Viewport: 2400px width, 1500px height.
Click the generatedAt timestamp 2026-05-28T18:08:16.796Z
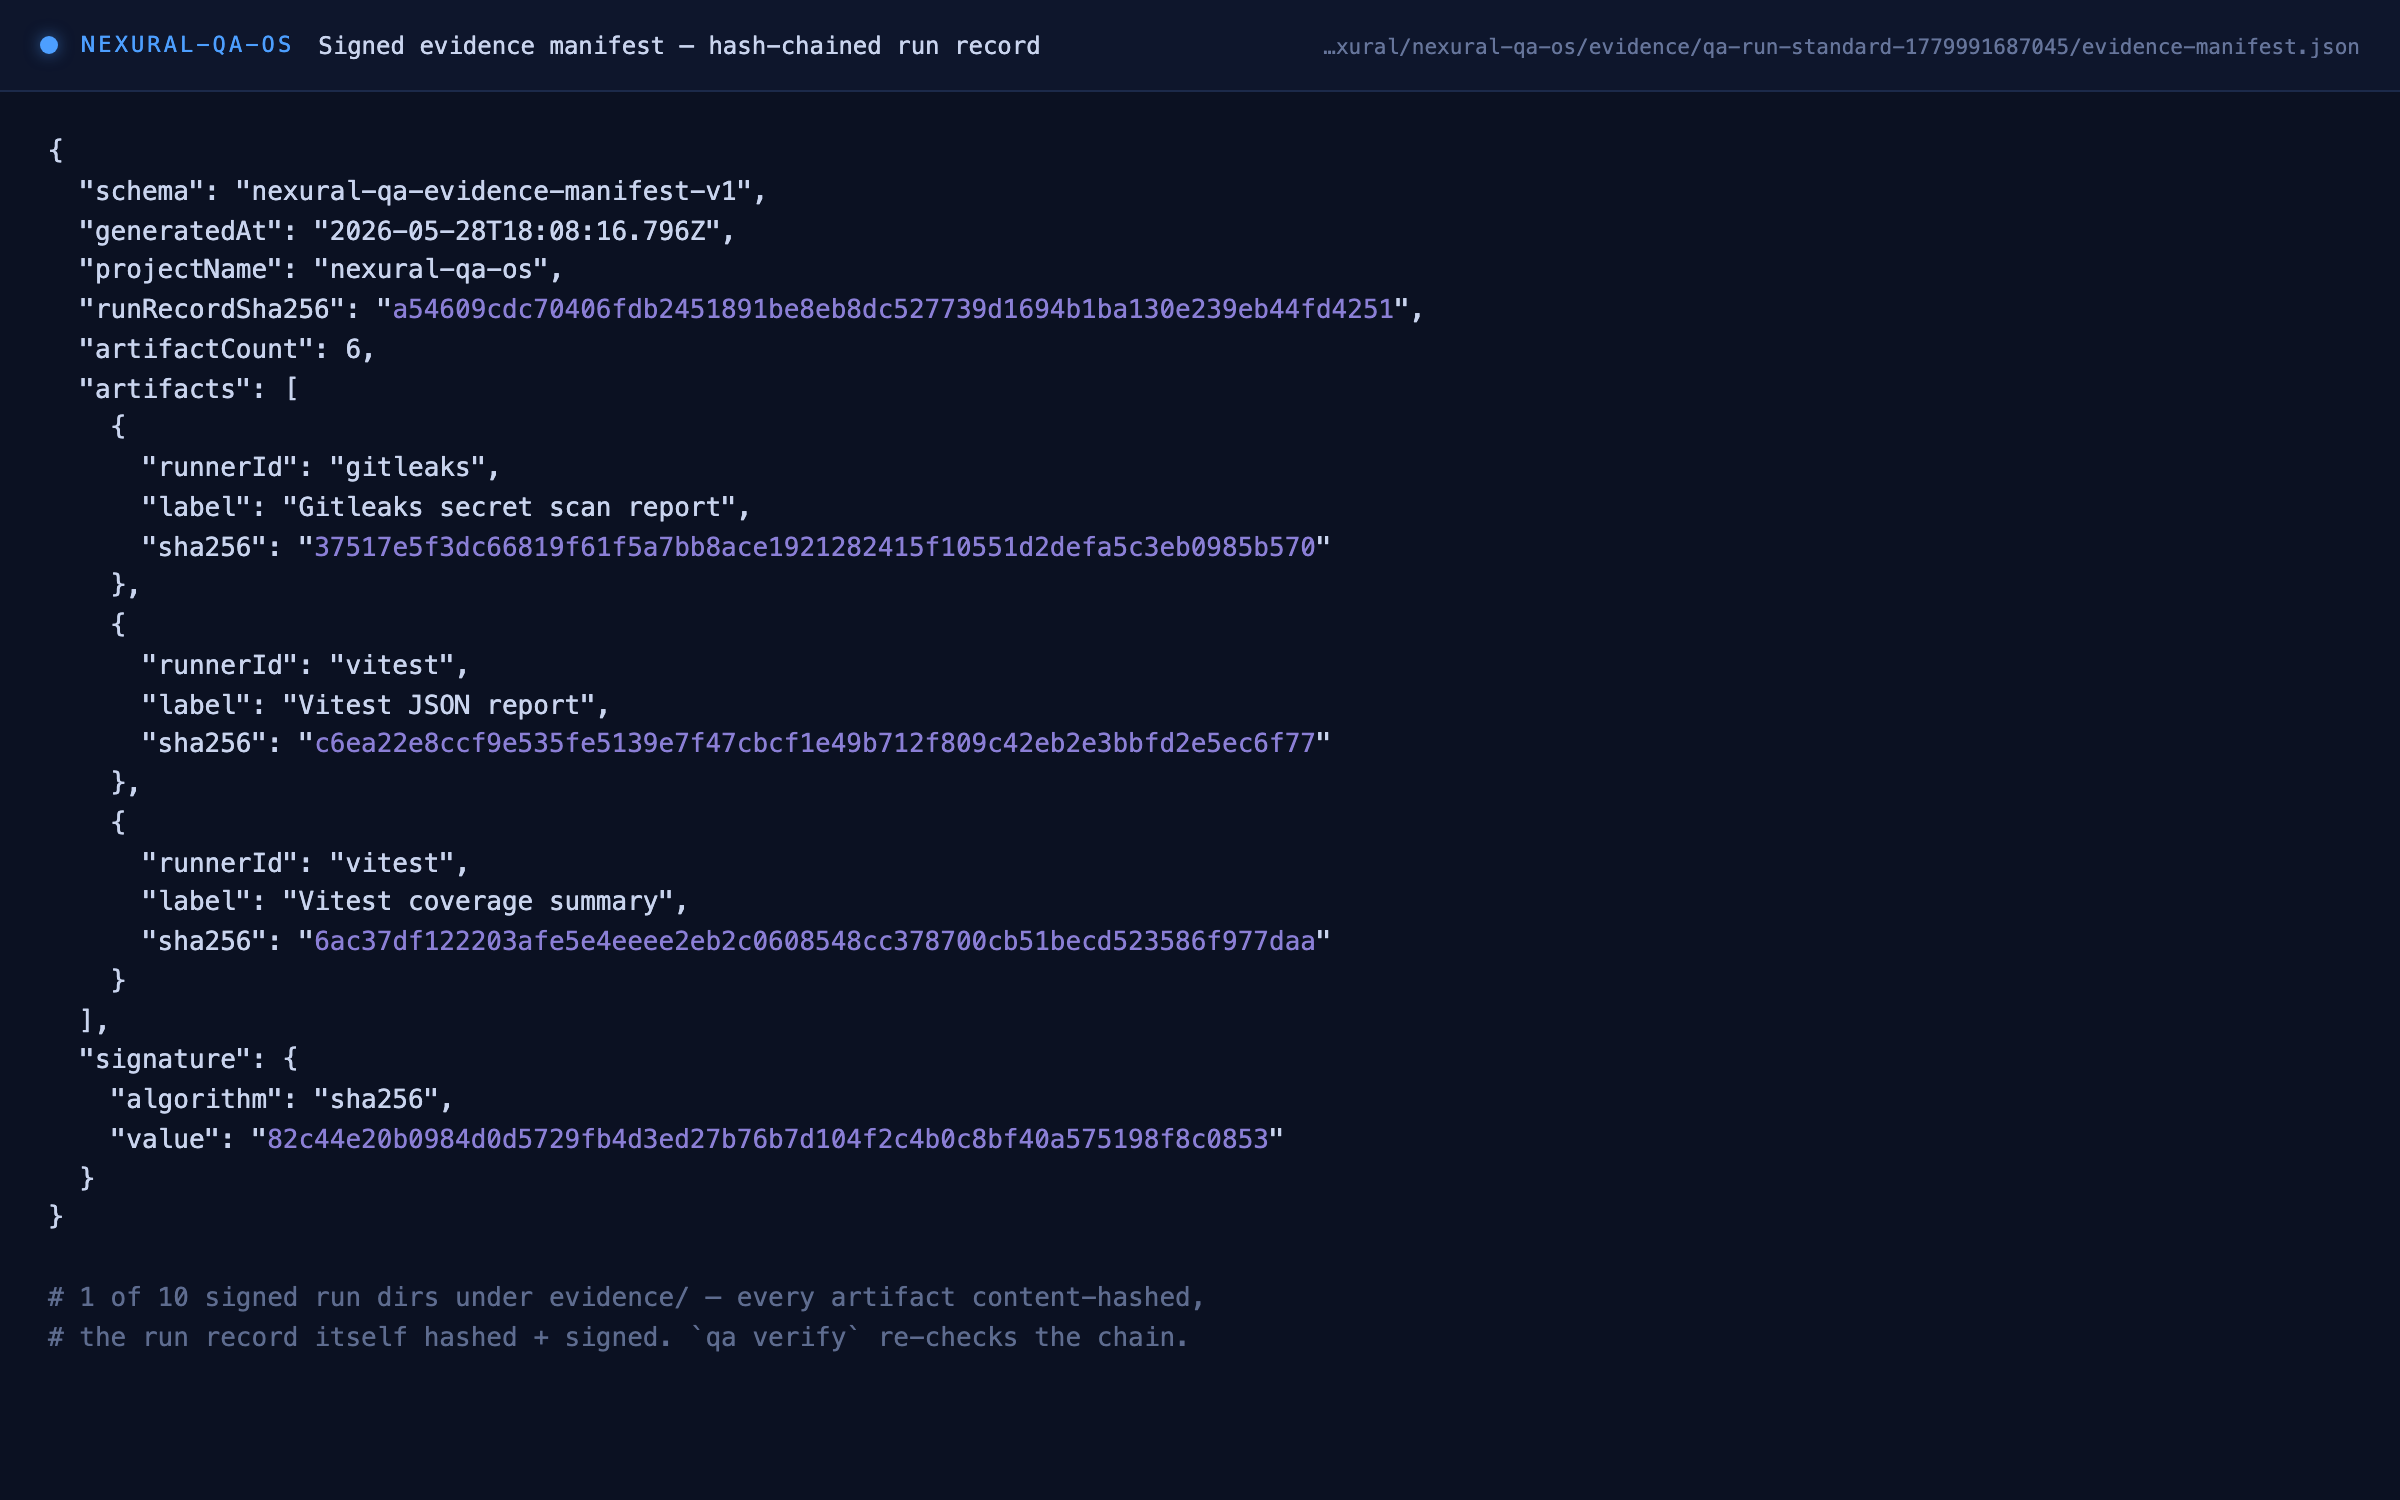(x=517, y=231)
